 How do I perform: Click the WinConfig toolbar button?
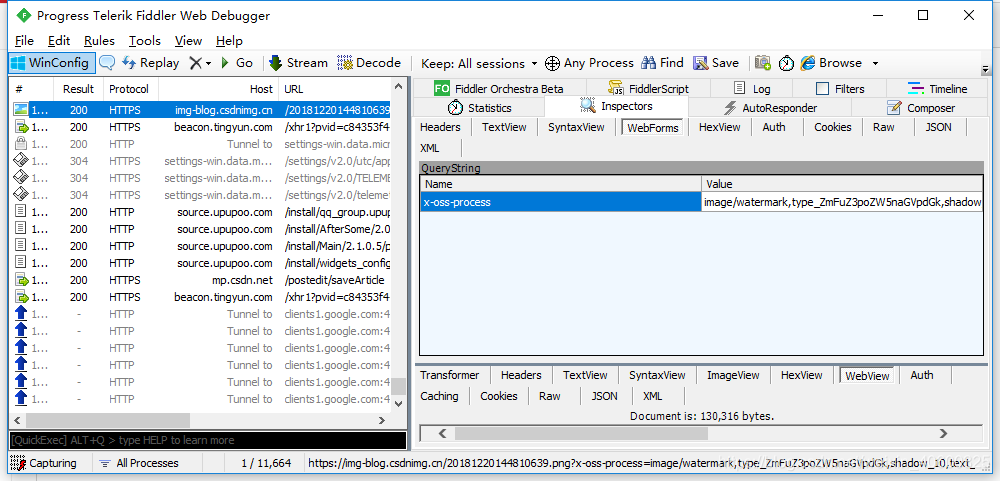pos(52,63)
